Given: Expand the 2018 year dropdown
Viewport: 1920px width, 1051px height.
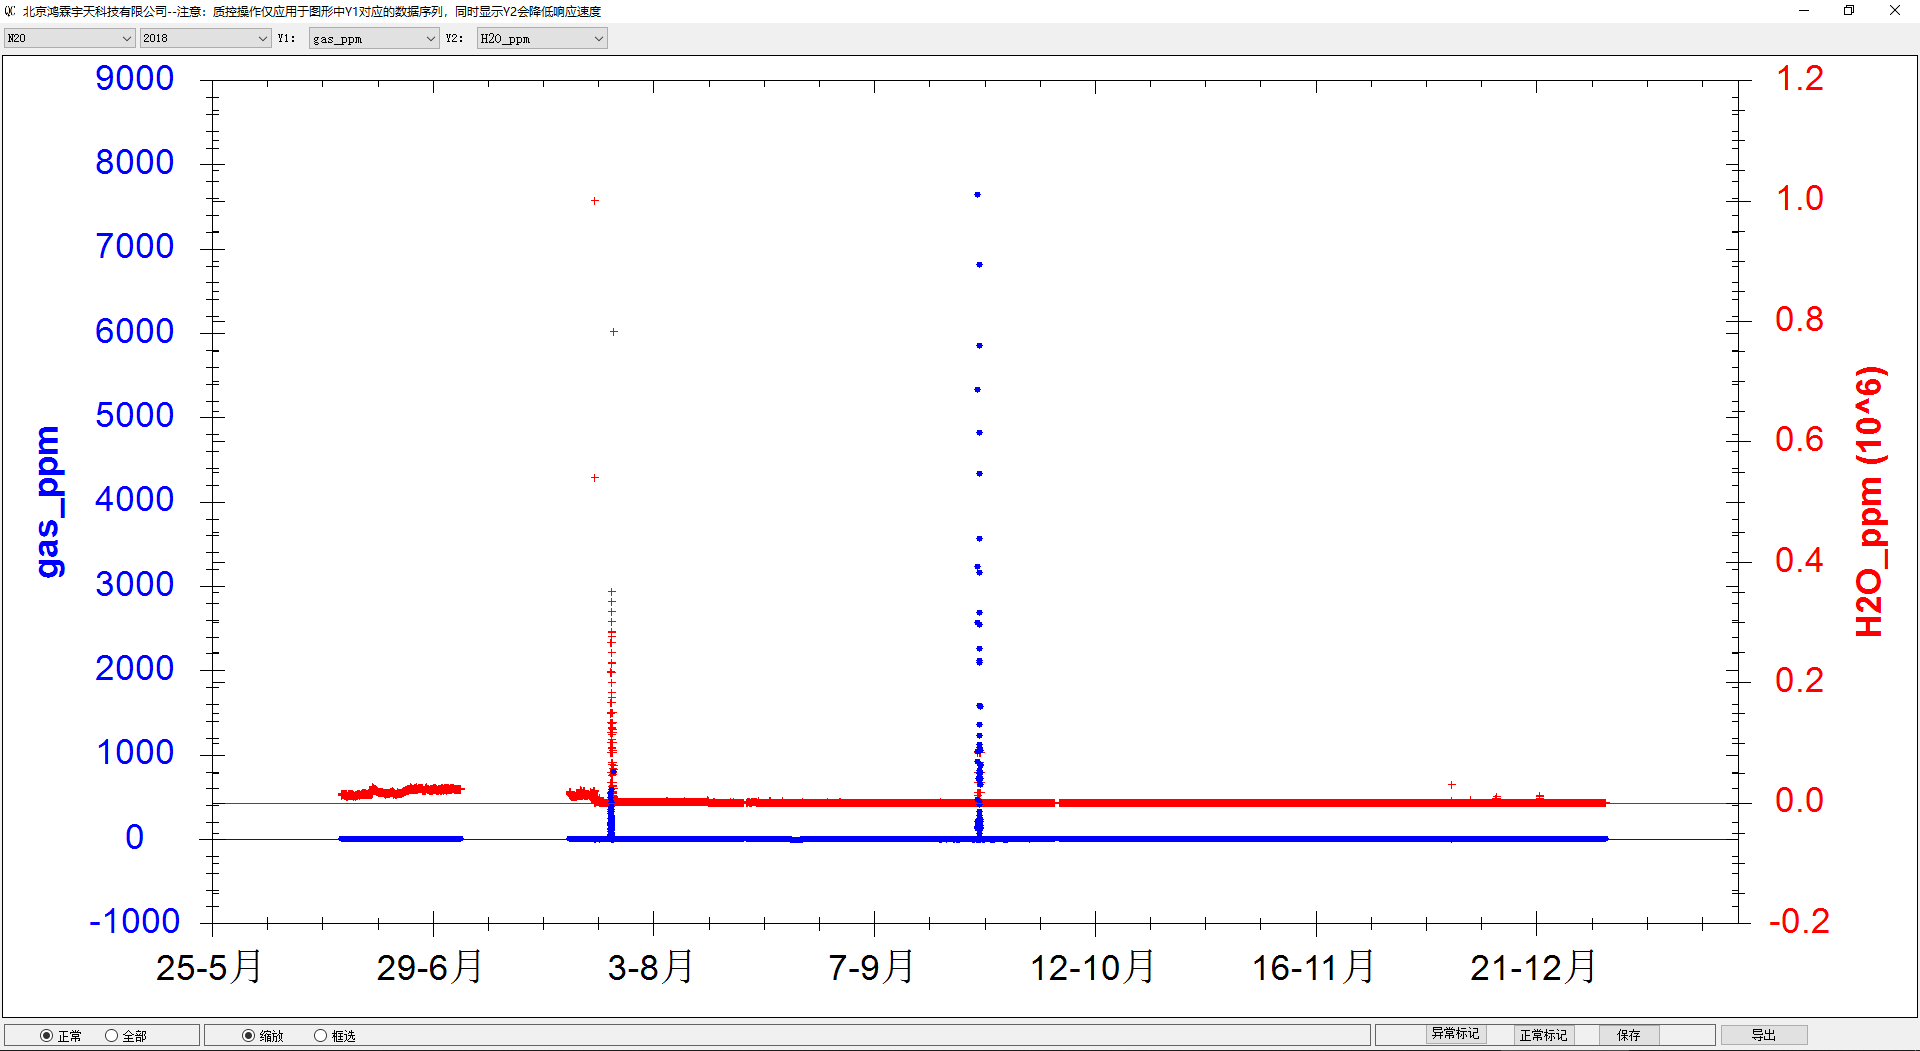Looking at the screenshot, I should (x=205, y=38).
